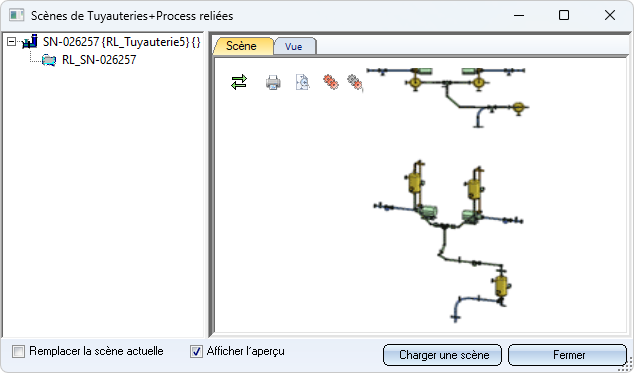Maximize the dialog window
Screen dimensions: 634x373
click(x=564, y=15)
